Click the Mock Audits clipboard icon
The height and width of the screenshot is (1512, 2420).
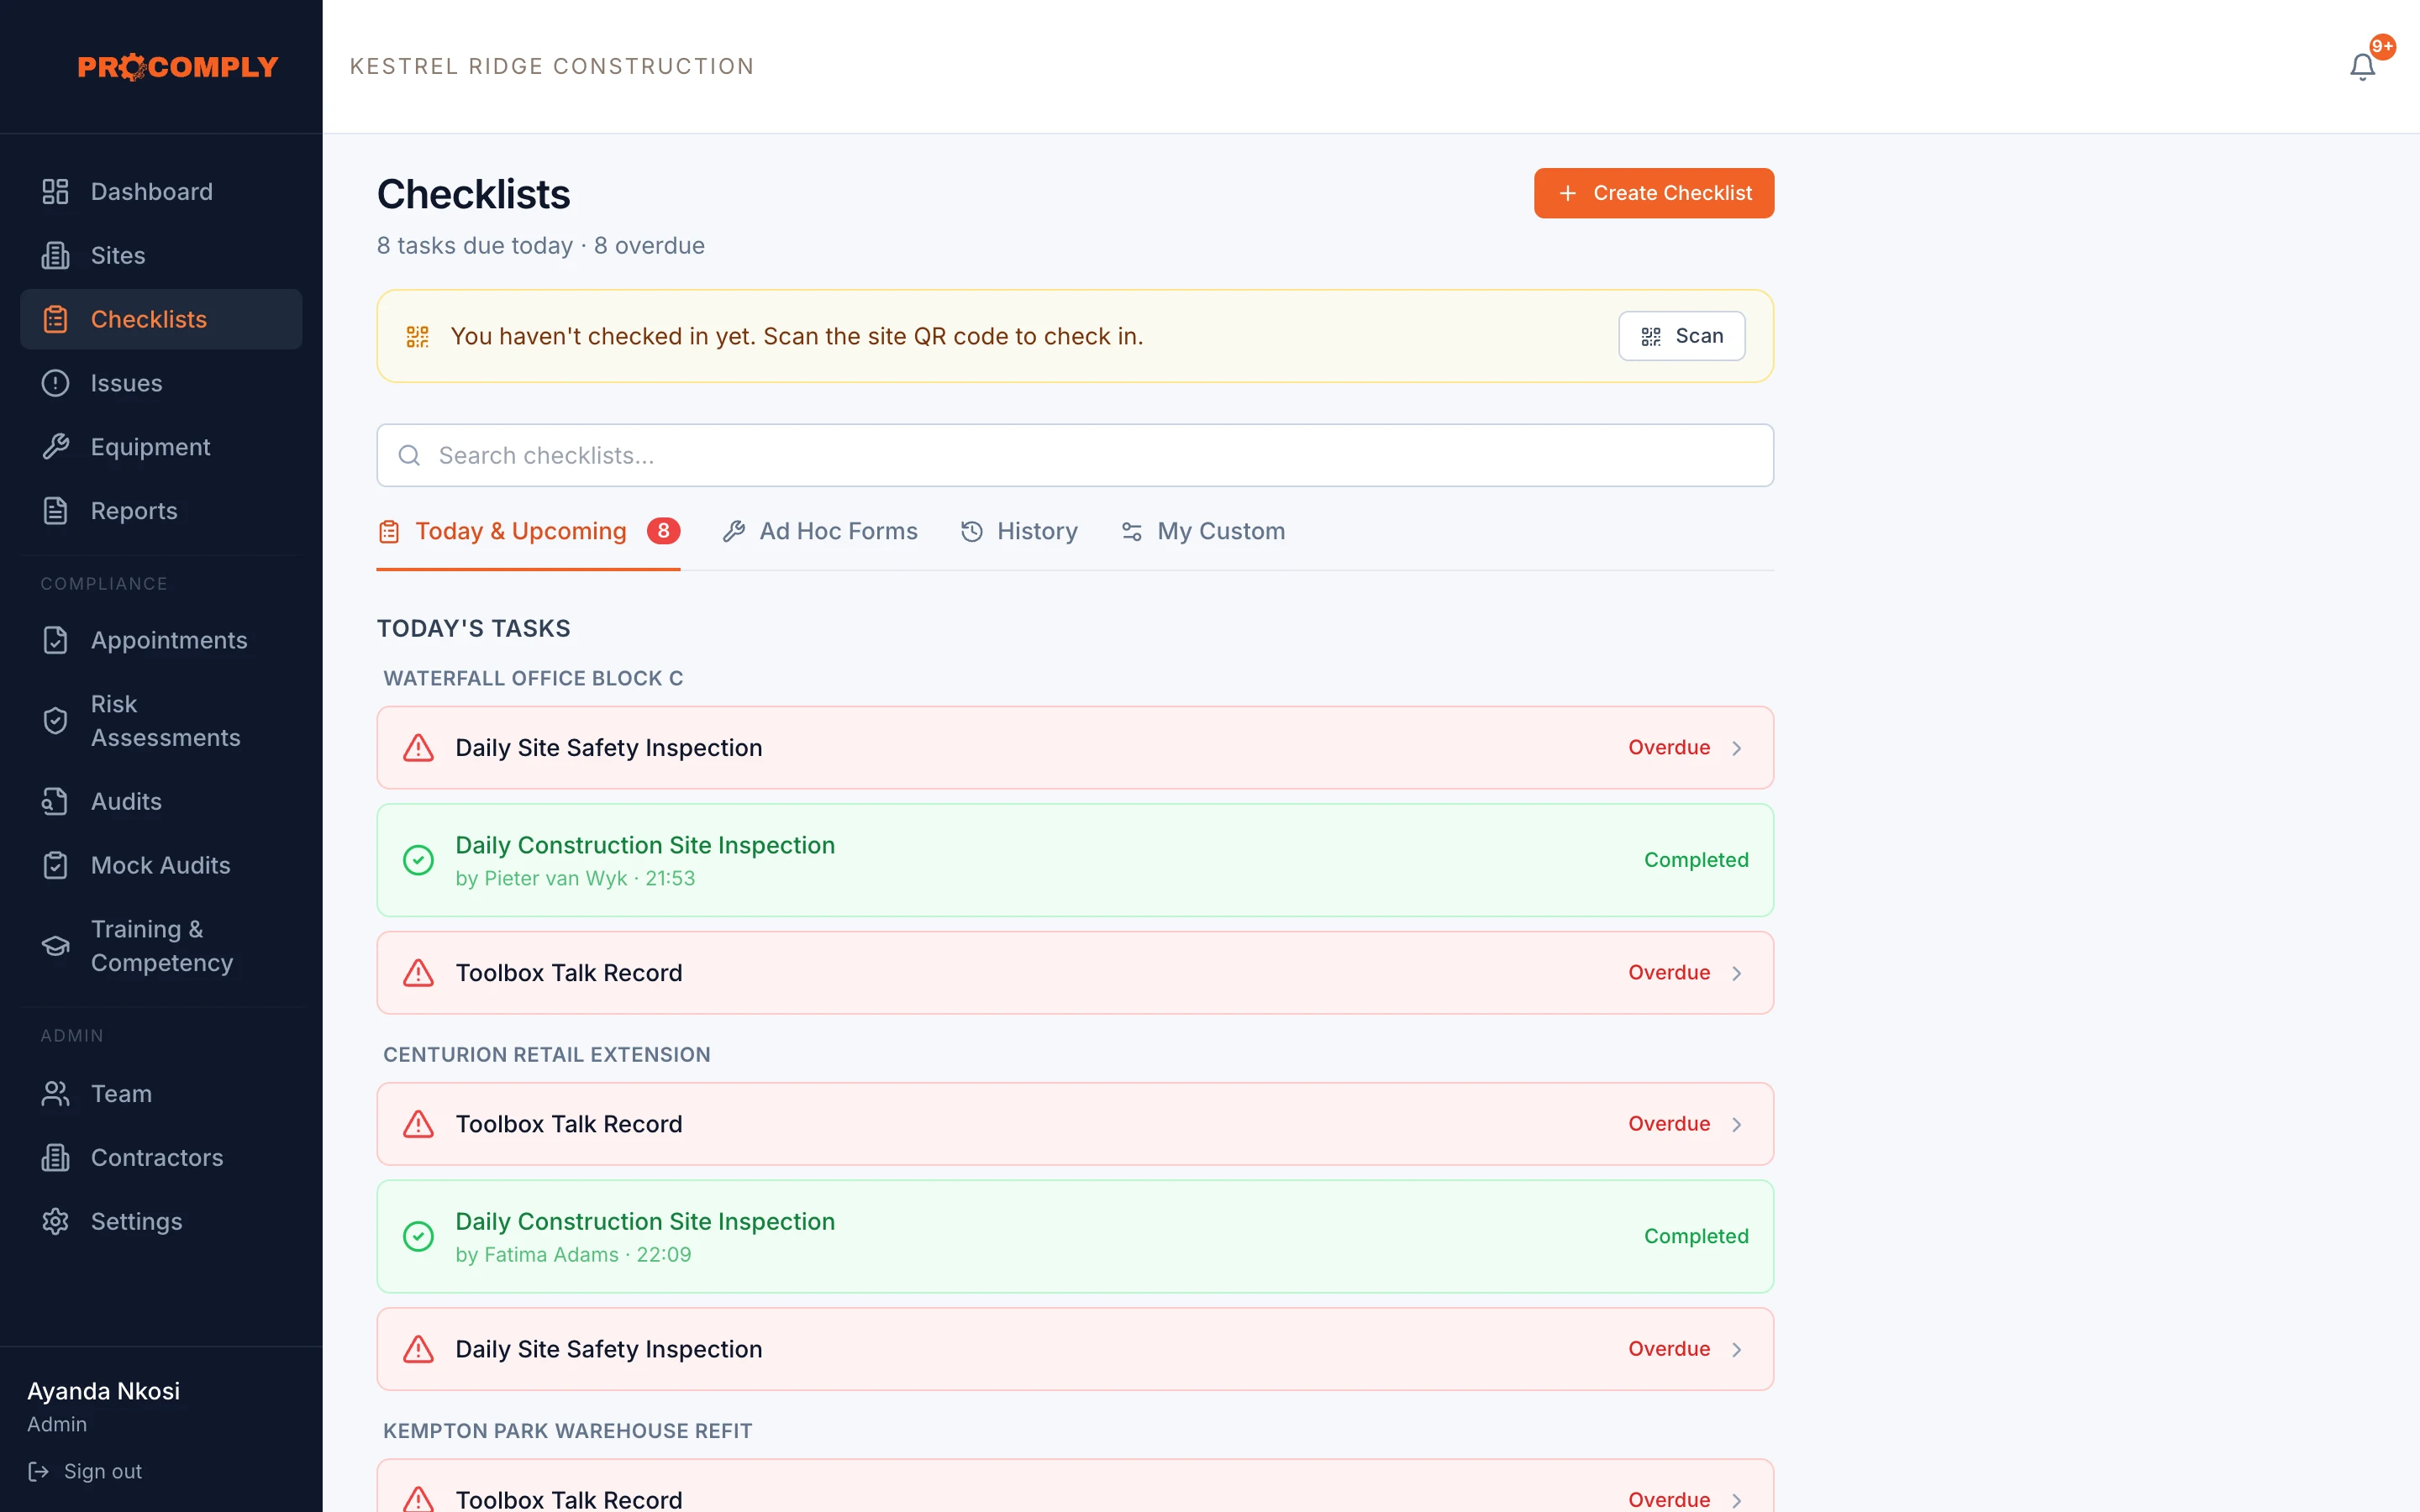point(55,865)
